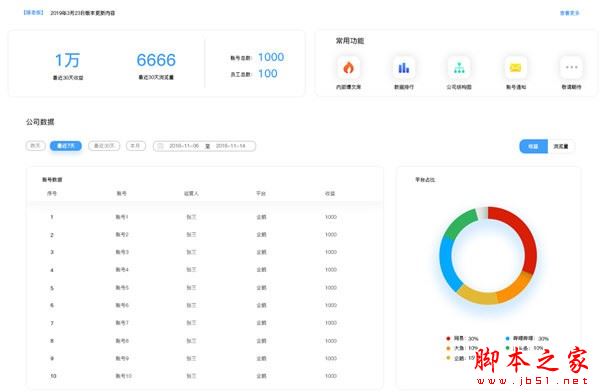Click the 2018-11-14 end date
The image size is (600, 392).
coord(230,146)
